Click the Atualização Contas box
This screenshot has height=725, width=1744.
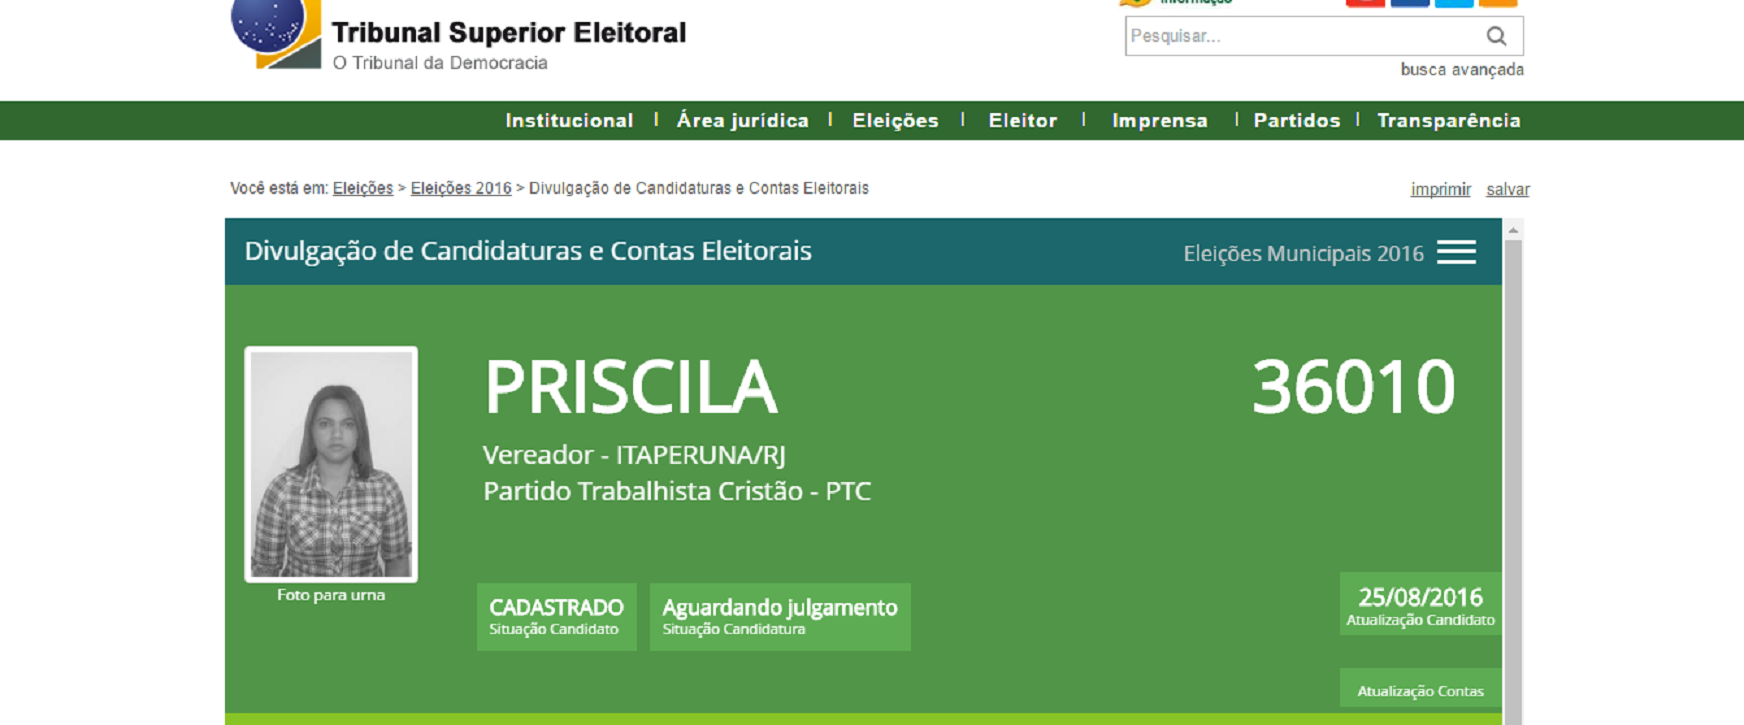tap(1421, 689)
